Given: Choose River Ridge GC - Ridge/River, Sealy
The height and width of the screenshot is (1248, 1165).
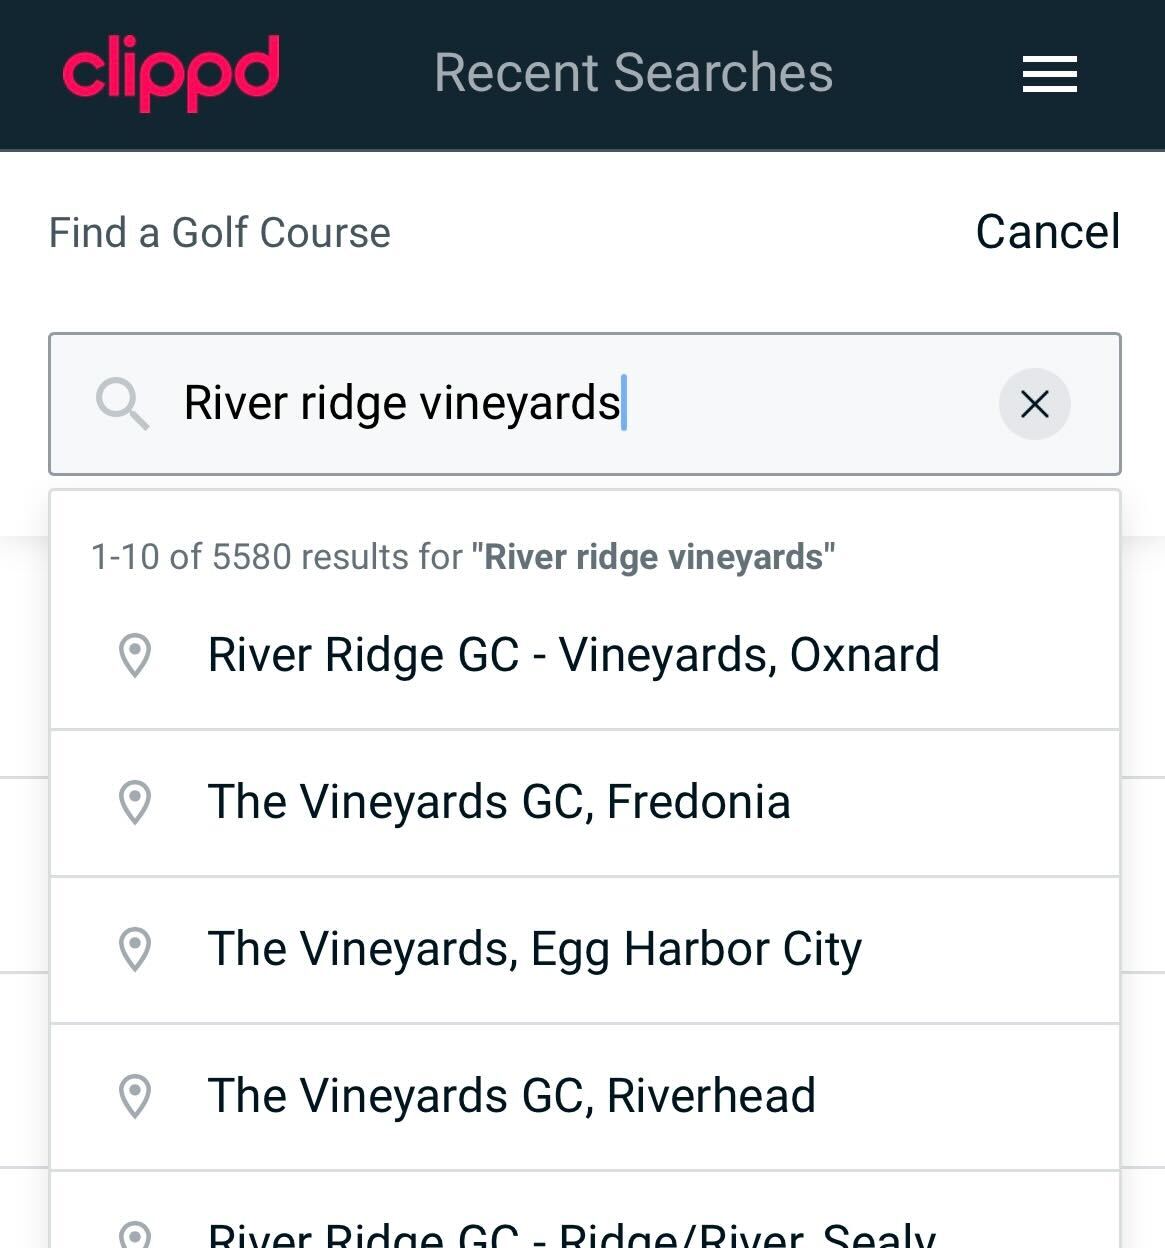Looking at the screenshot, I should point(571,1236).
